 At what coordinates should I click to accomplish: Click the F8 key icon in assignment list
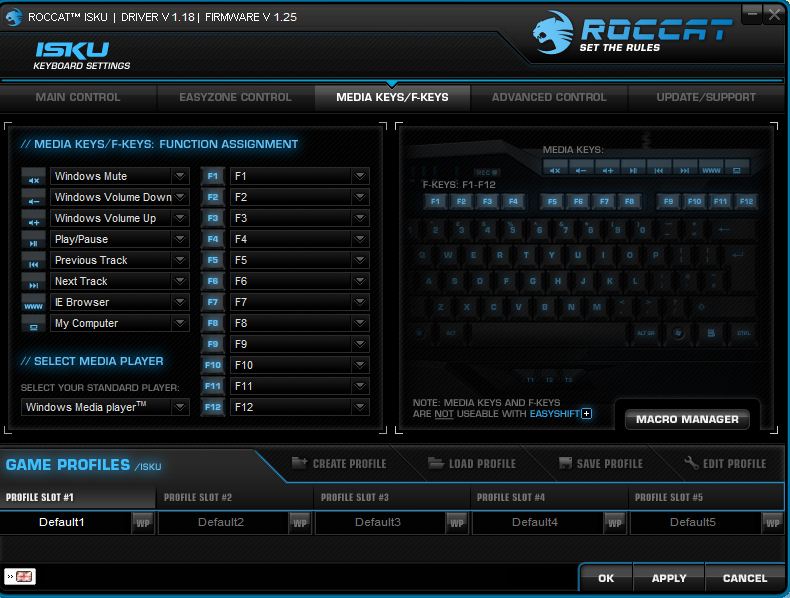[213, 323]
